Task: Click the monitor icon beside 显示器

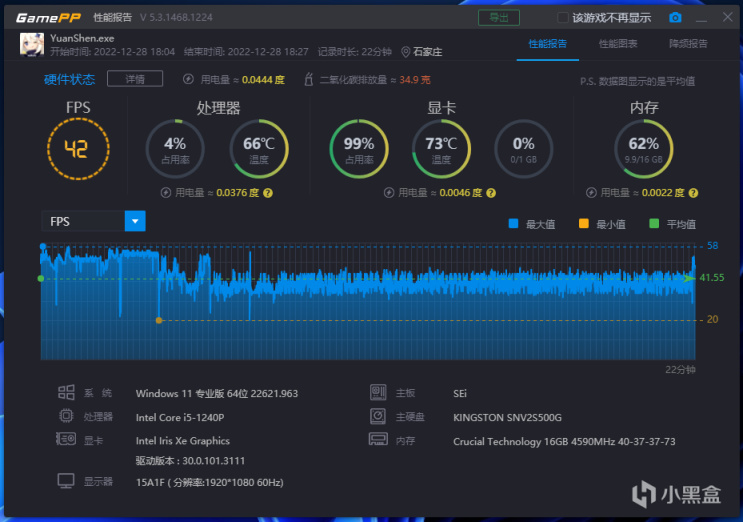Action: tap(66, 481)
